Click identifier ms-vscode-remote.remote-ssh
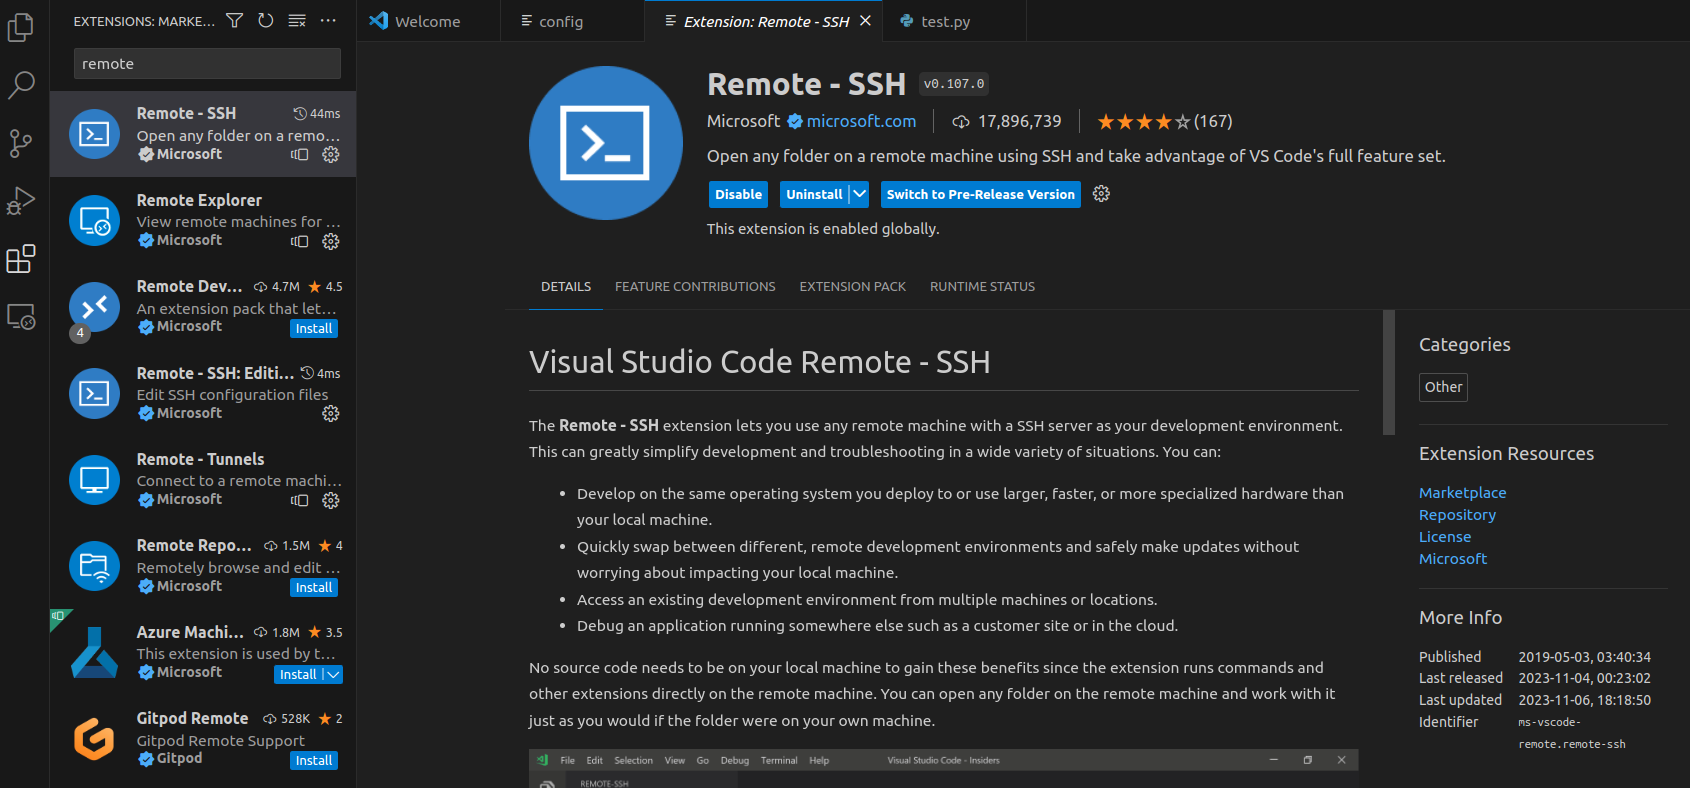This screenshot has height=788, width=1690. click(x=1572, y=733)
